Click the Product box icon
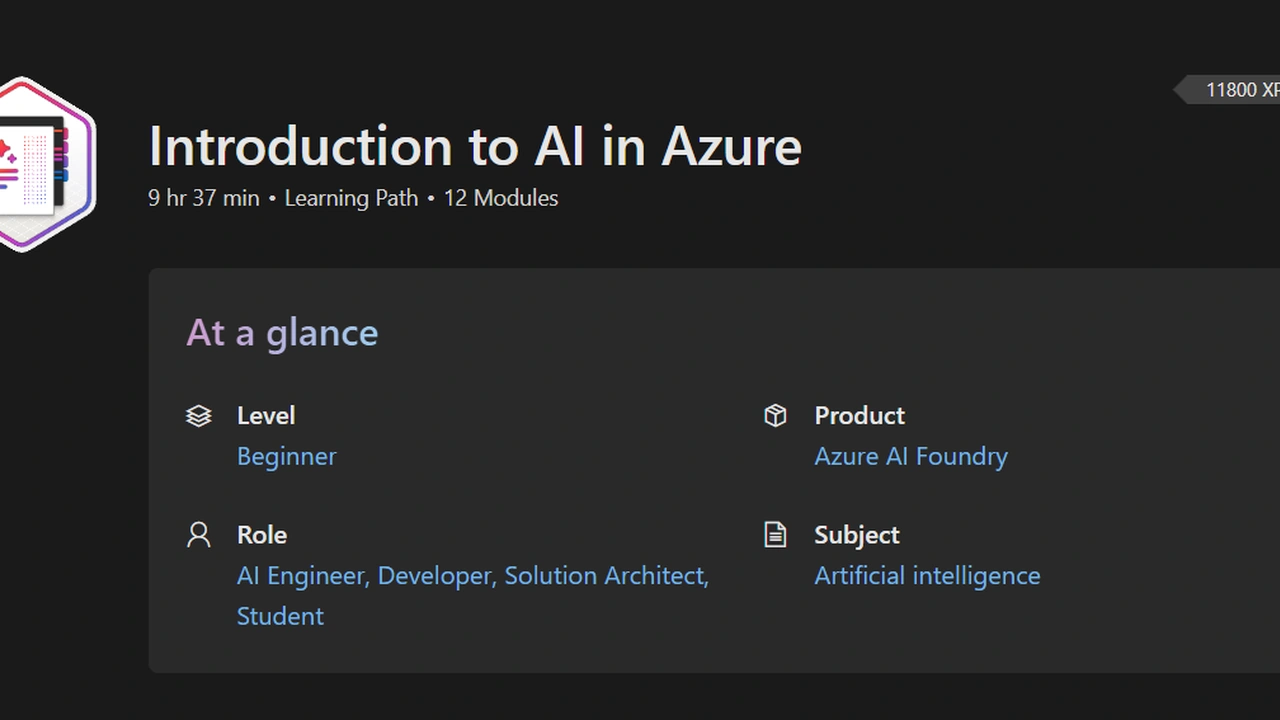Viewport: 1280px width, 720px height. [x=775, y=416]
